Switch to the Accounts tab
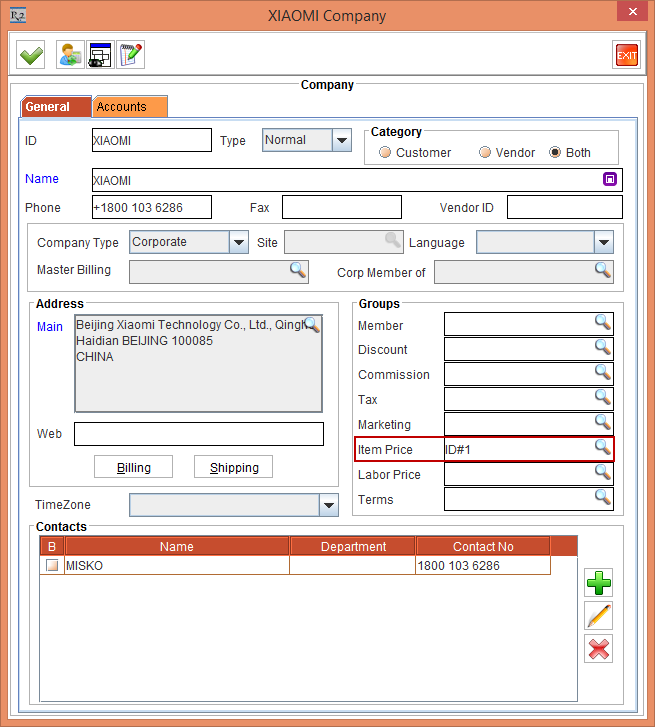The width and height of the screenshot is (655, 727). (129, 107)
